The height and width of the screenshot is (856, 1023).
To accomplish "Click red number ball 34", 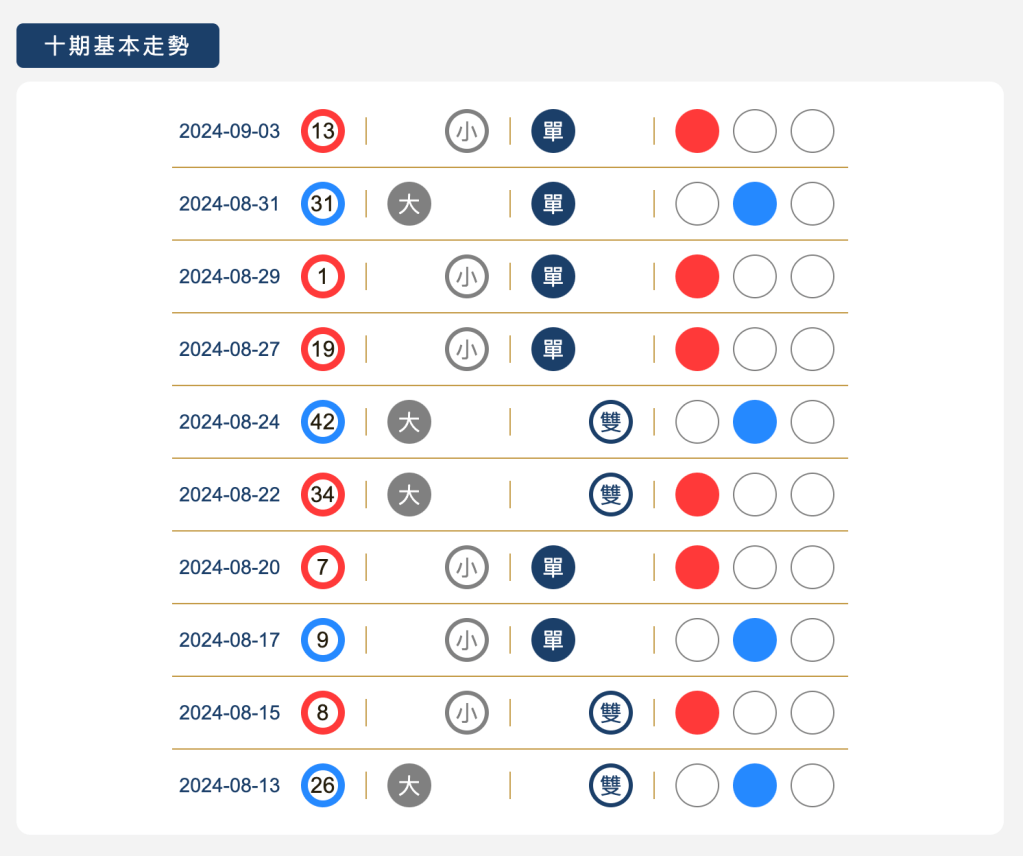I will point(323,495).
